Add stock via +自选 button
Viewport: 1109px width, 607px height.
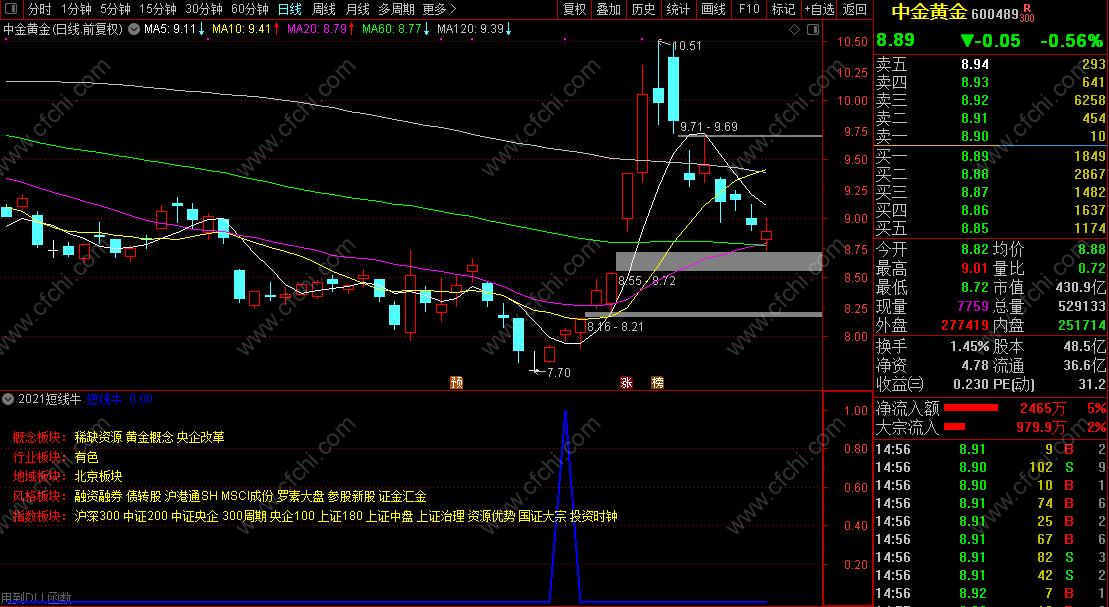[x=820, y=9]
